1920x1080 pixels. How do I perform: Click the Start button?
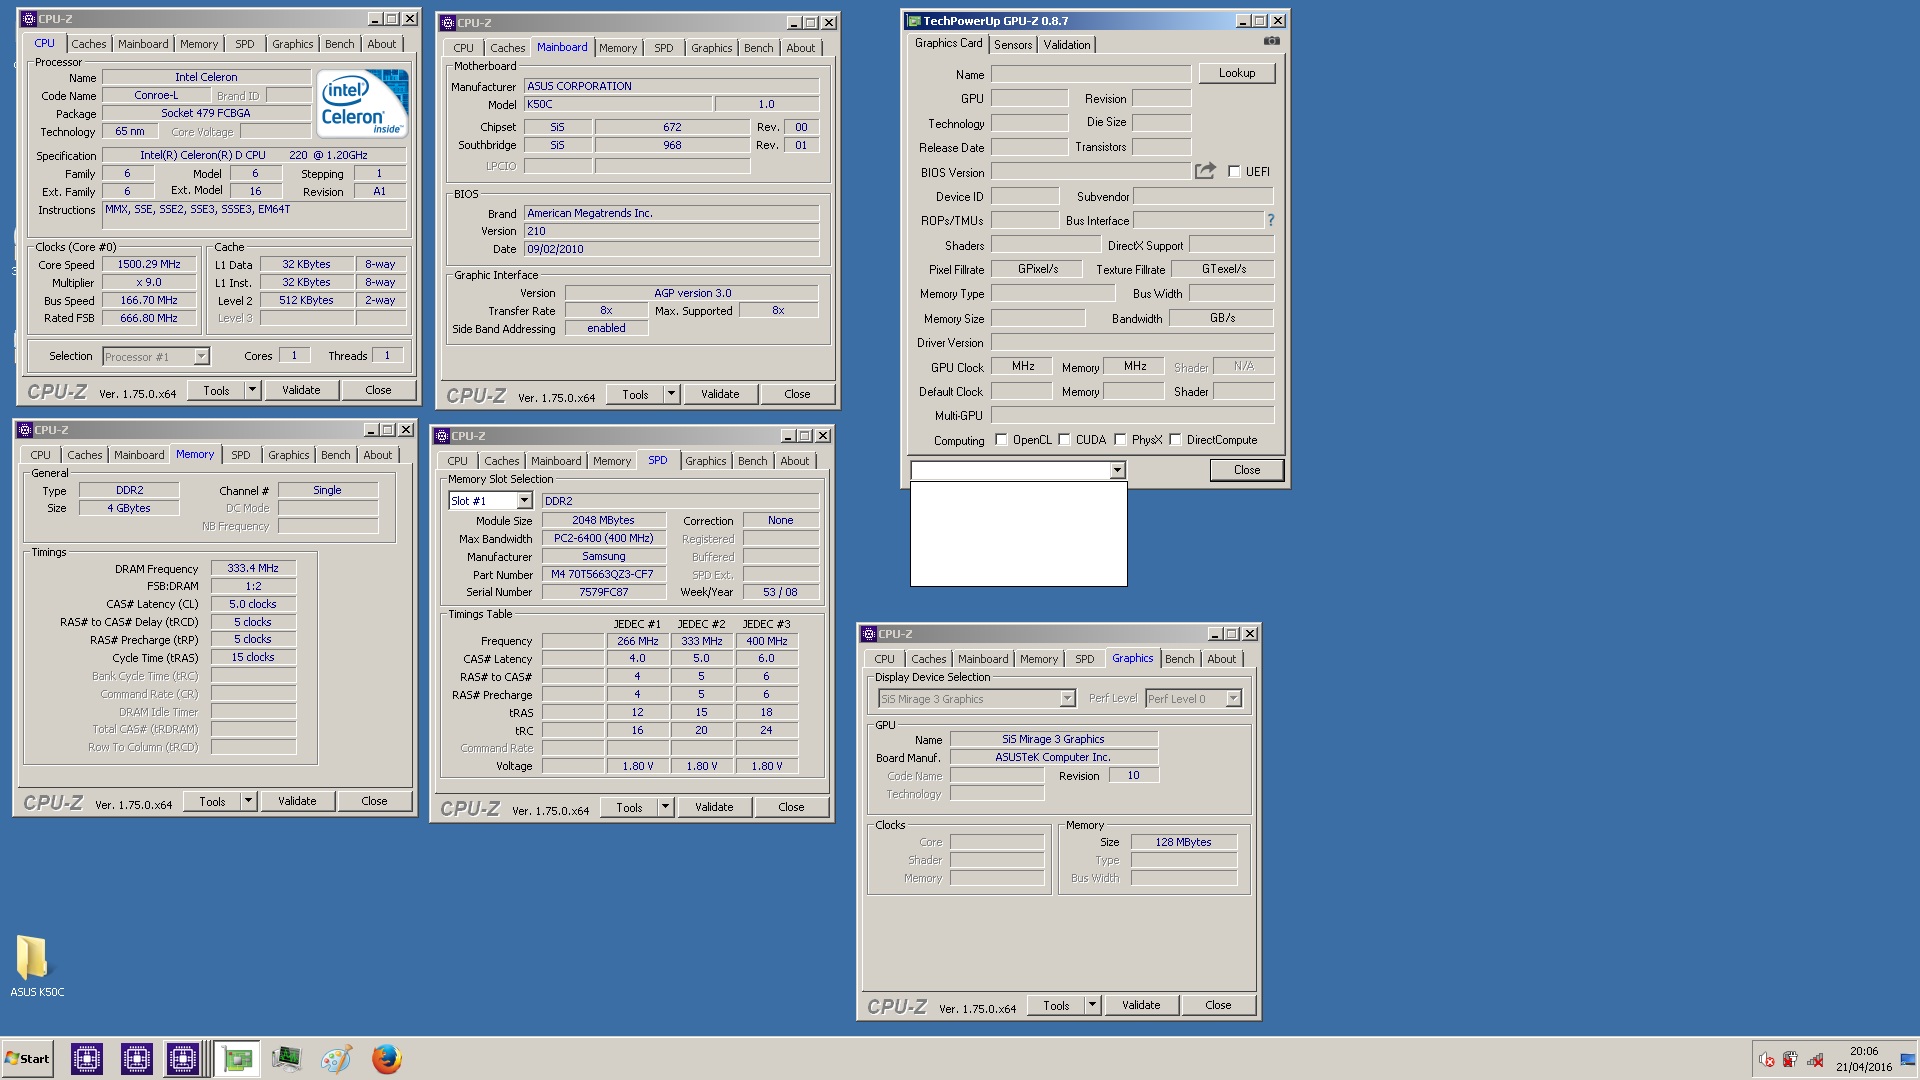click(27, 1059)
